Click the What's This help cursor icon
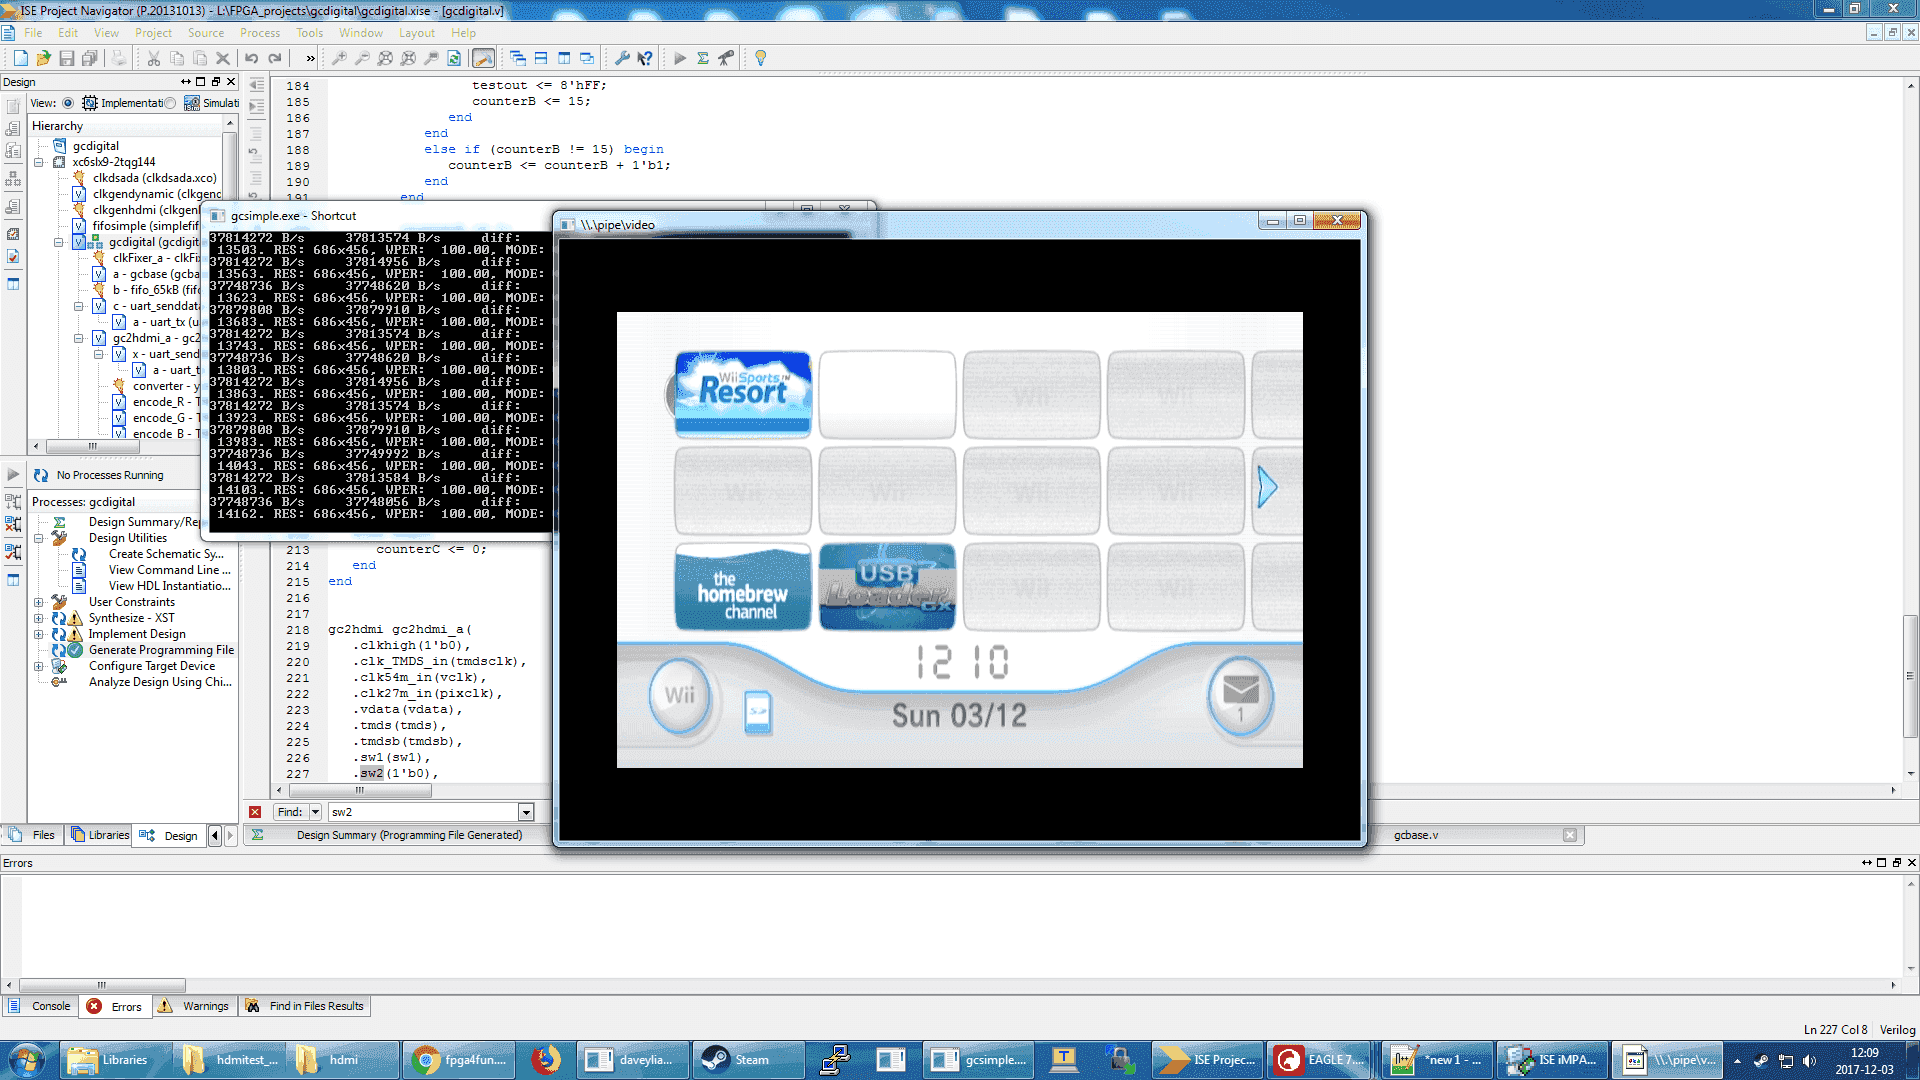Screen dimensions: 1920x1080 (x=645, y=58)
